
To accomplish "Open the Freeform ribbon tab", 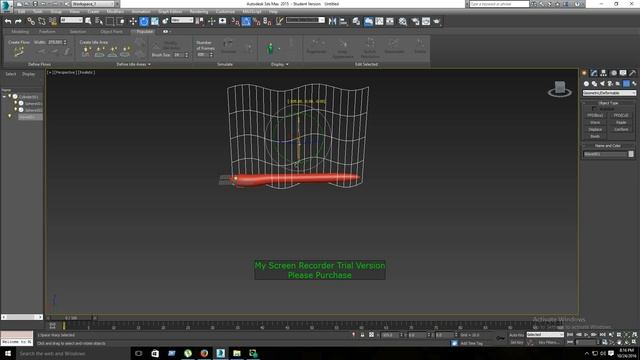I will [47, 31].
